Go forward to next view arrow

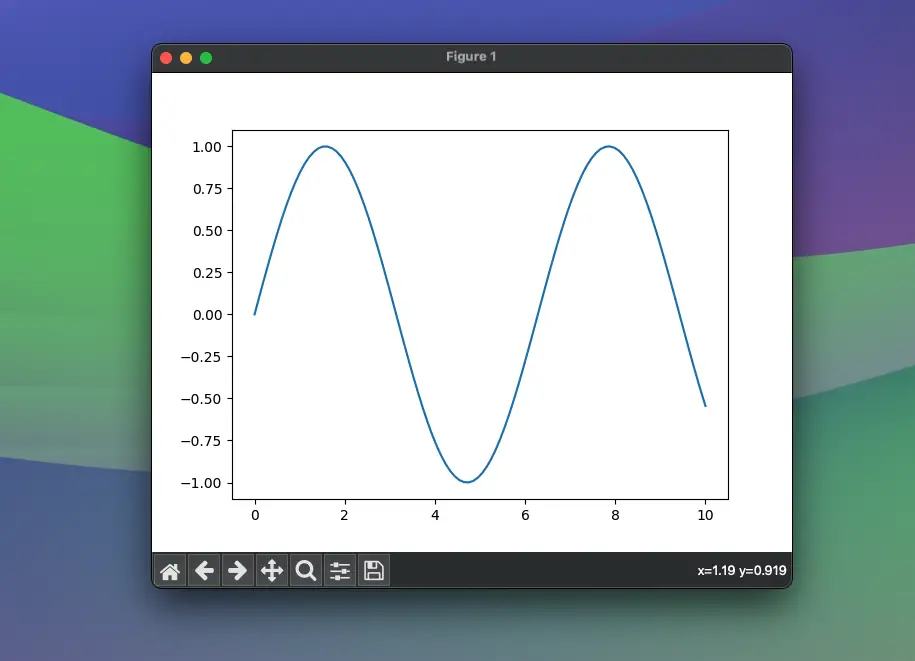pos(238,571)
